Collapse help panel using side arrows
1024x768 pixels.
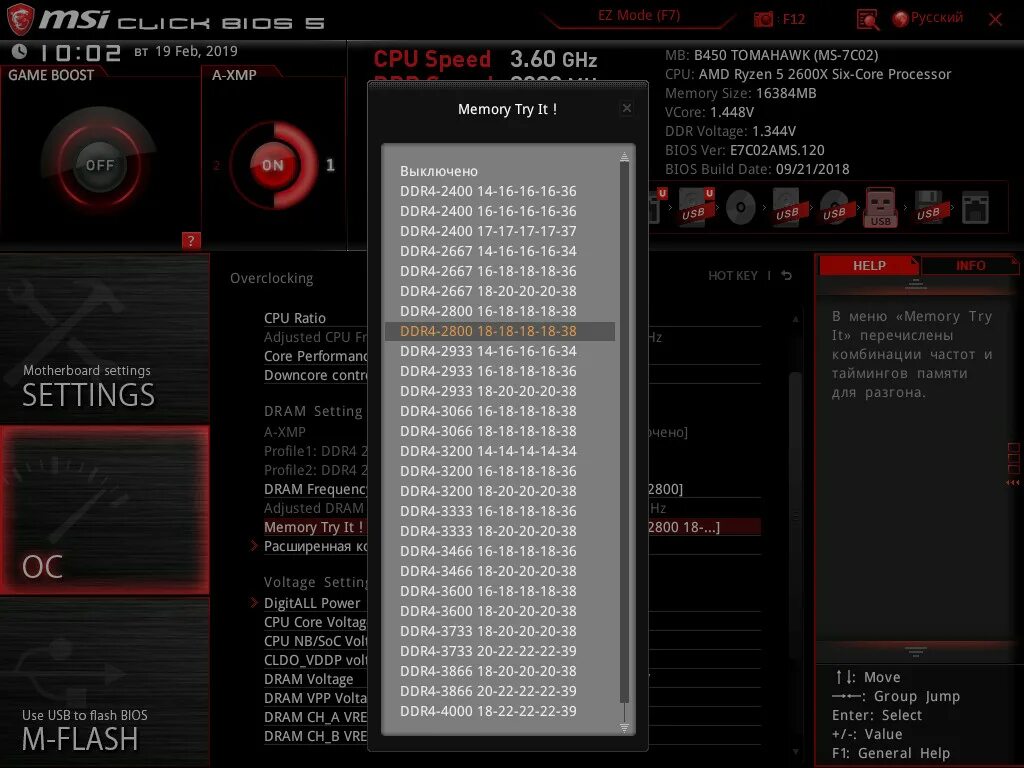click(1013, 483)
